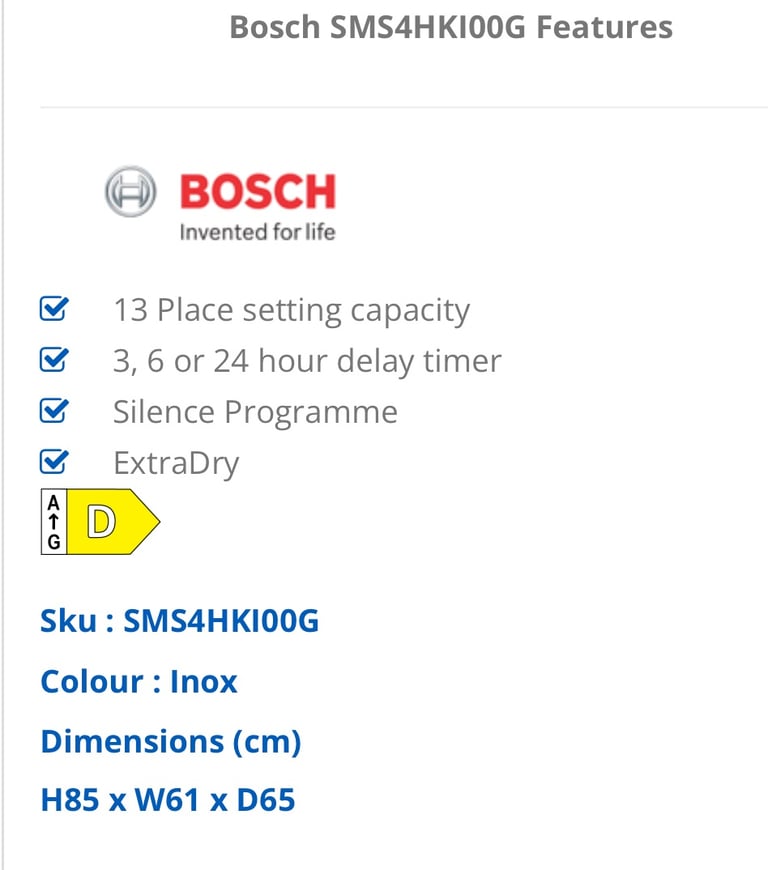Viewport: 768px width, 870px height.
Task: Select the 3, 6 or 24 hour delay timer text
Action: click(307, 361)
